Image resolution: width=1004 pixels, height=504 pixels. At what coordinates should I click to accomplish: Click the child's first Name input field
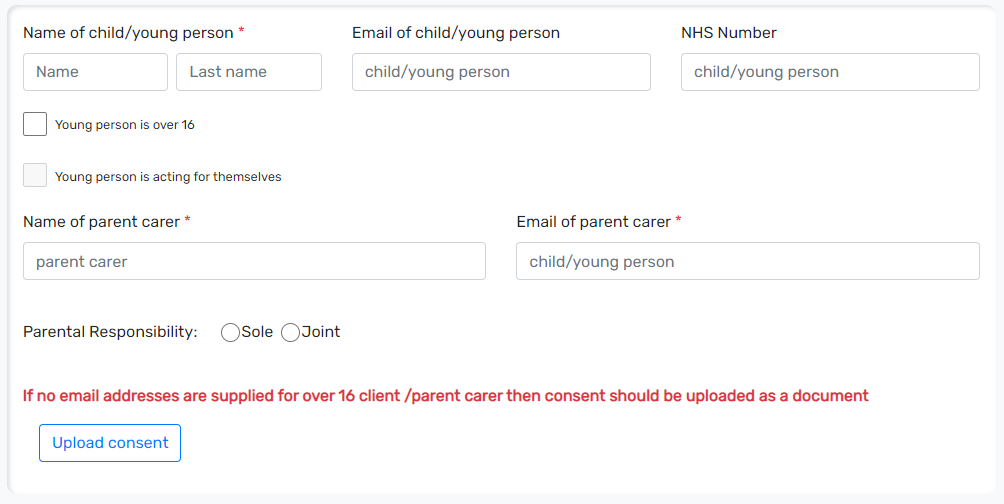[95, 72]
